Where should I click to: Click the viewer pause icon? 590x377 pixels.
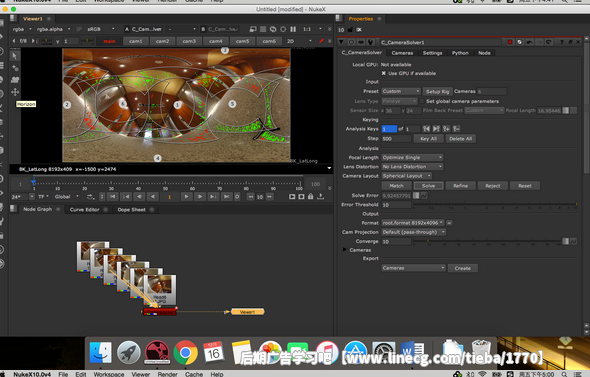(x=293, y=29)
